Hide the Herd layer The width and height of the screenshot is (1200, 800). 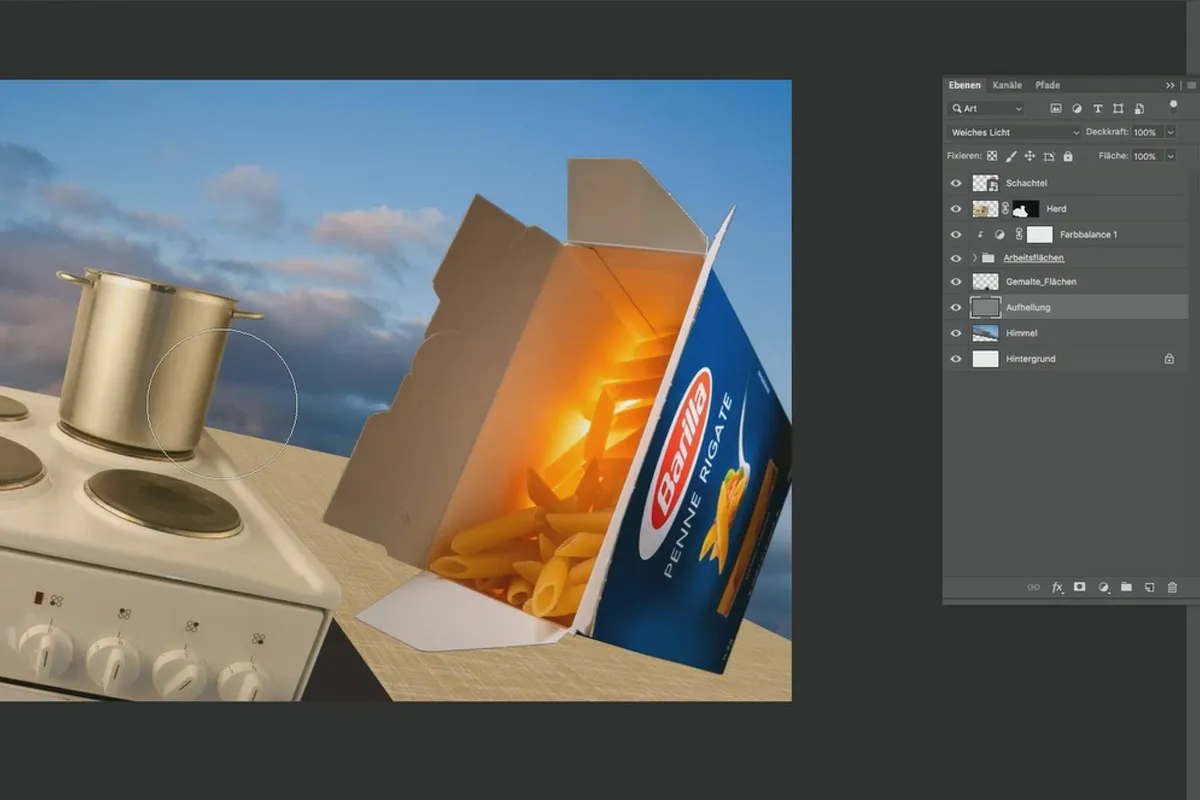956,208
